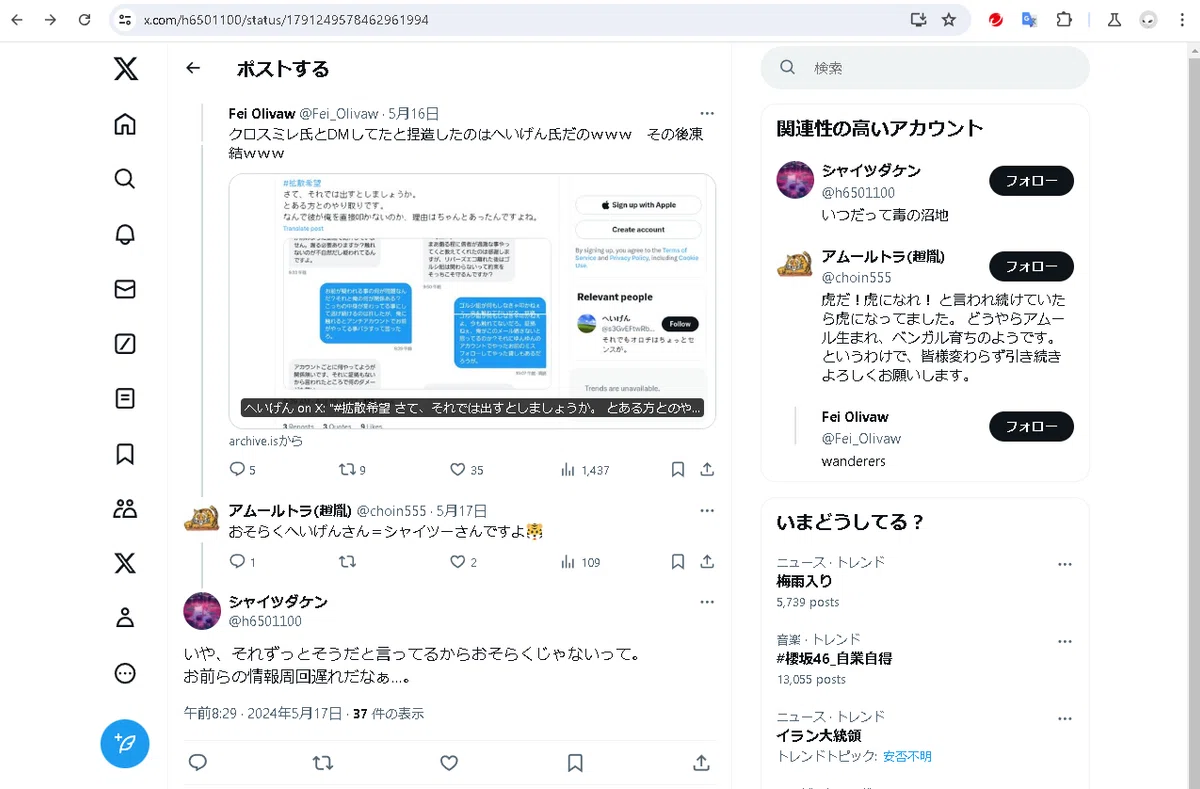Open @choin555 handle in the reply header

pyautogui.click(x=391, y=511)
